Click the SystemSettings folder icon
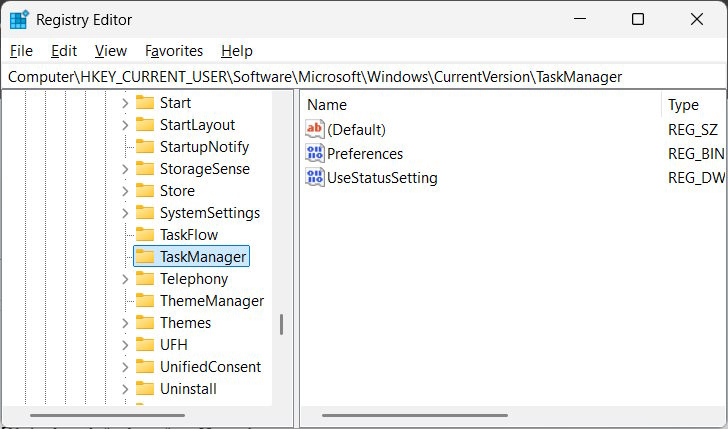 click(145, 213)
